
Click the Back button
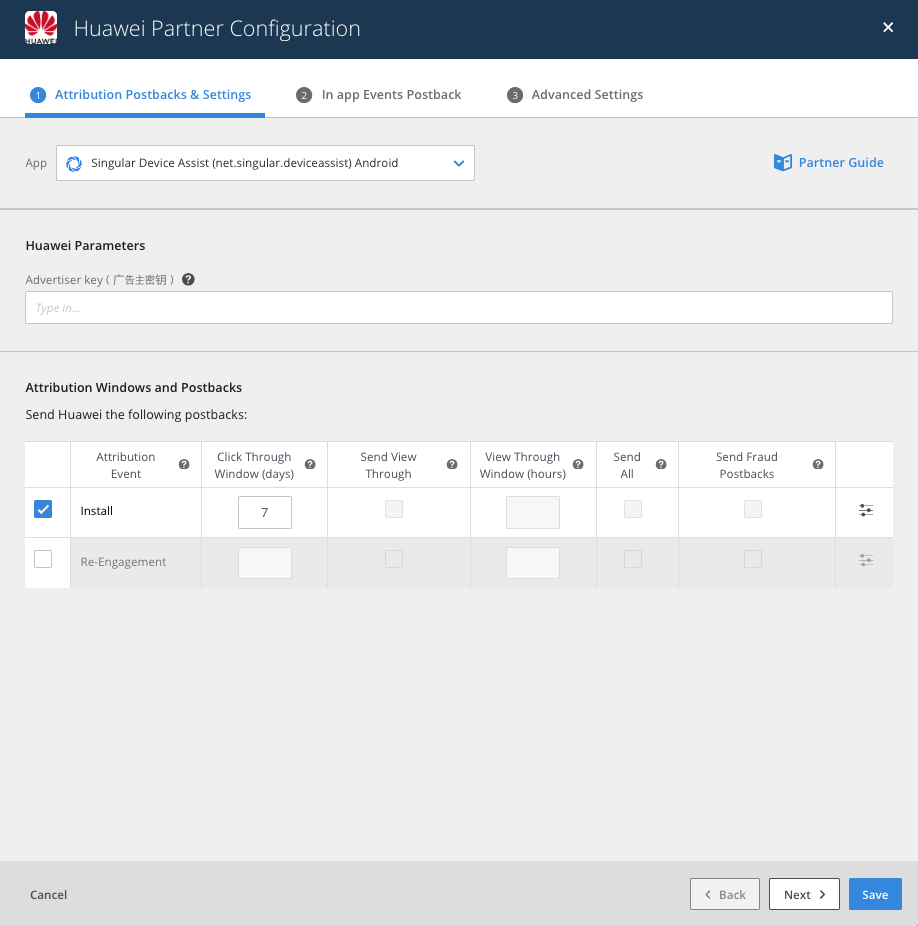pyautogui.click(x=725, y=894)
